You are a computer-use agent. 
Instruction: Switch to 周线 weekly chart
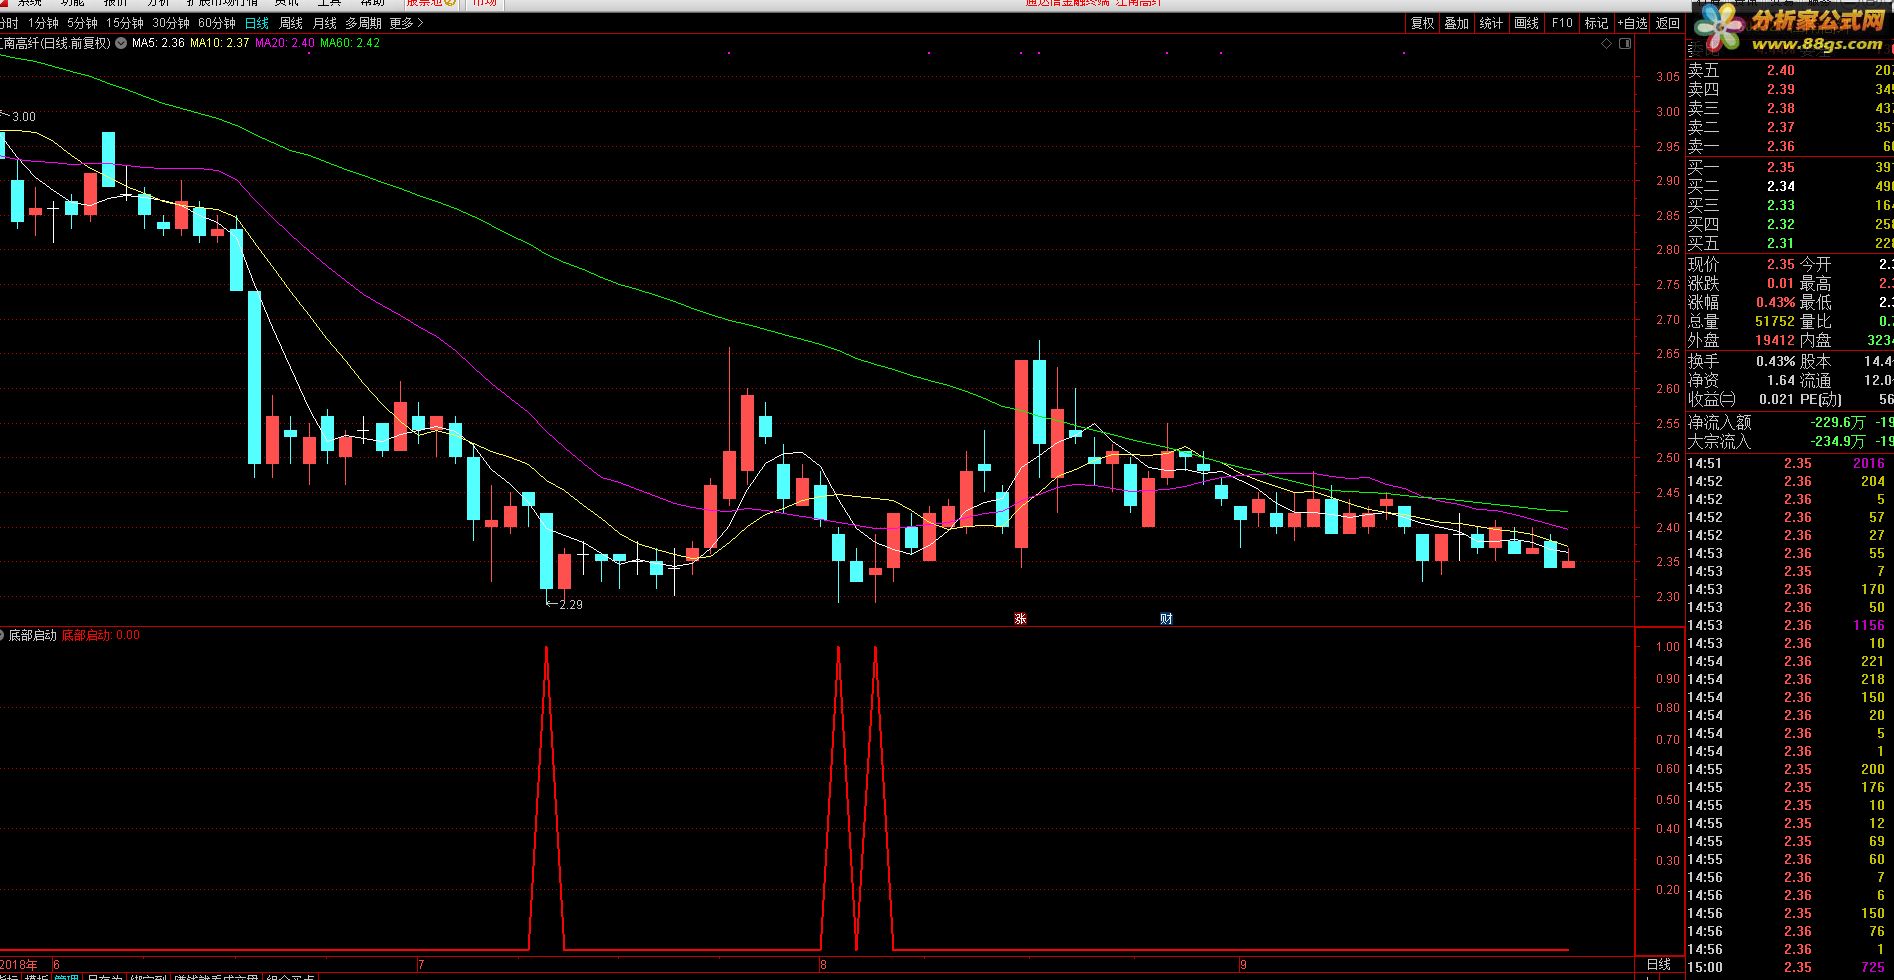click(x=291, y=23)
